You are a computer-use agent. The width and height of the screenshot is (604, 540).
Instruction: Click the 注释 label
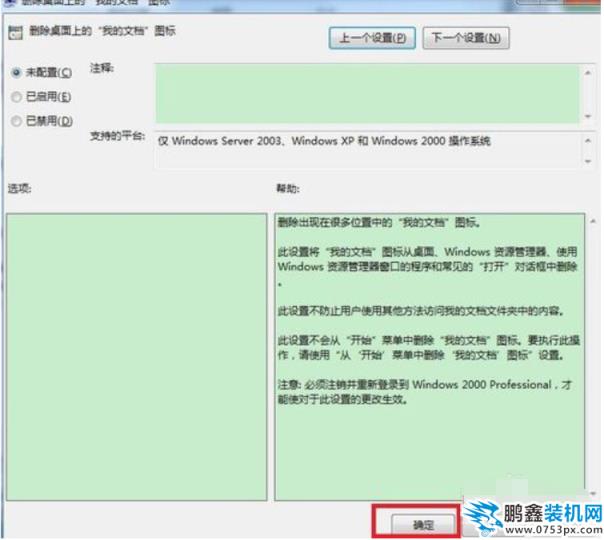pos(102,68)
